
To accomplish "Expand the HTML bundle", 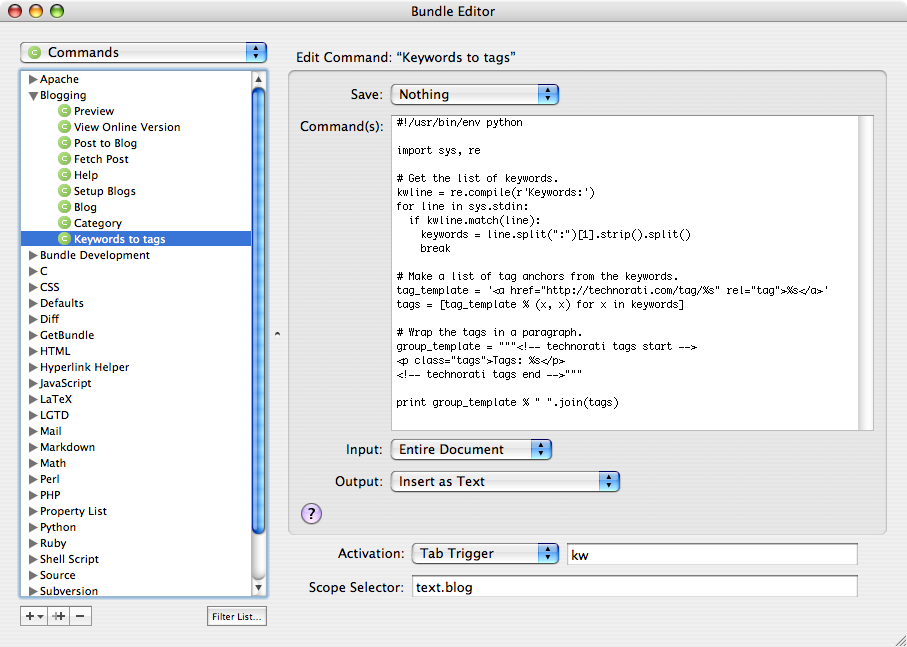I will (33, 351).
